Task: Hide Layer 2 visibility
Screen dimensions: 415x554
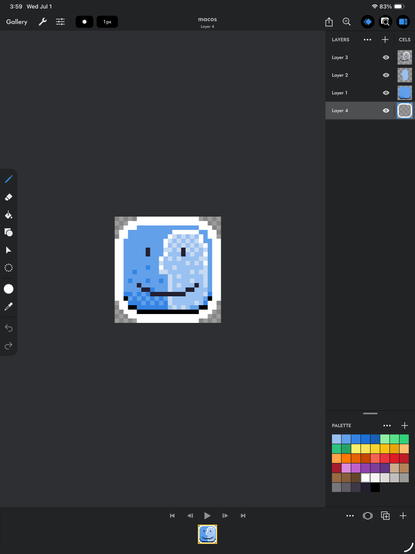Action: (386, 75)
